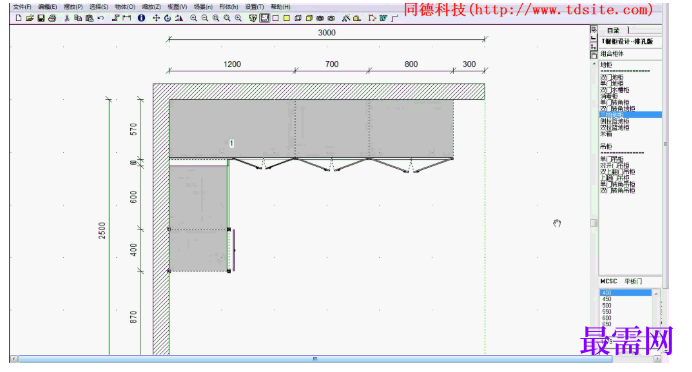
Task: Click the Zoom in magnifier with plus
Action: point(193,18)
